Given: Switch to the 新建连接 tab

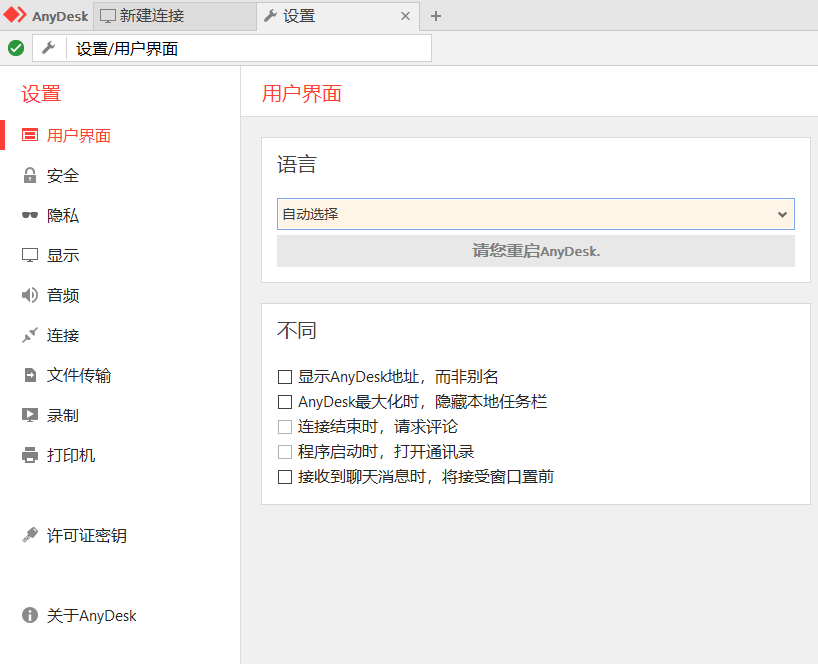Looking at the screenshot, I should (x=175, y=16).
